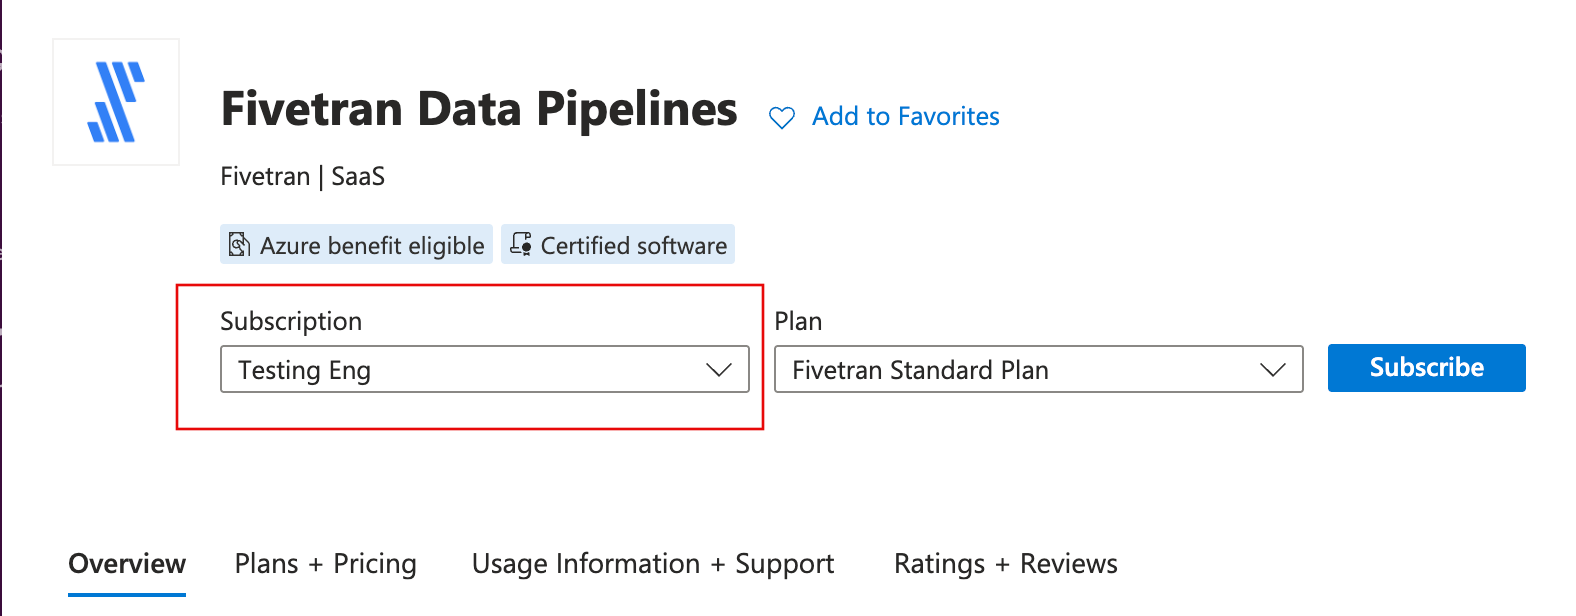Click the Fivetran logo thumbnail
This screenshot has width=1576, height=616.
tap(116, 102)
